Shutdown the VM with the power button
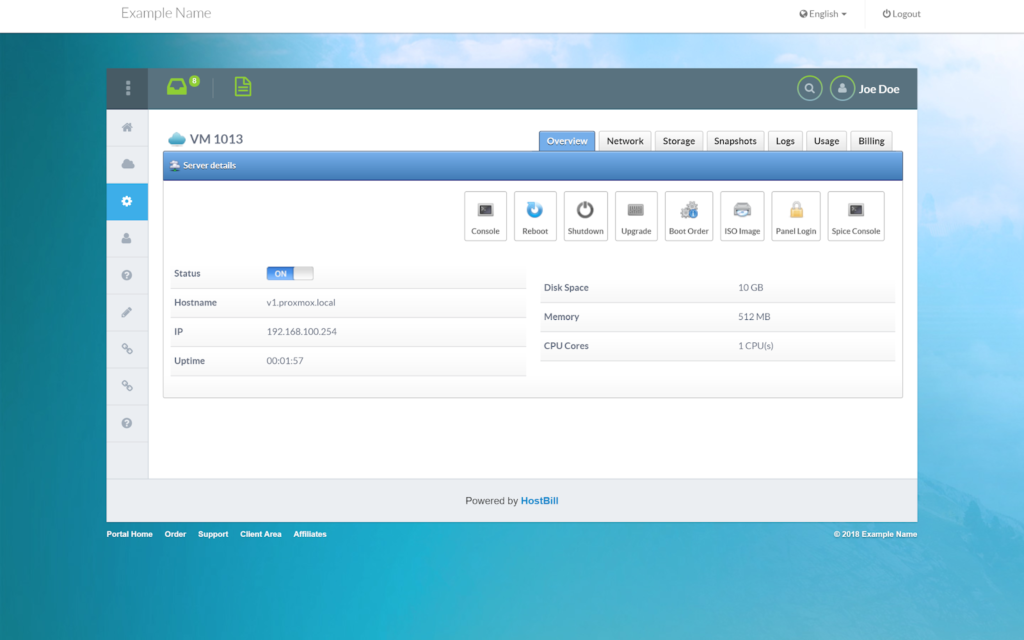This screenshot has height=640, width=1024. tap(585, 216)
